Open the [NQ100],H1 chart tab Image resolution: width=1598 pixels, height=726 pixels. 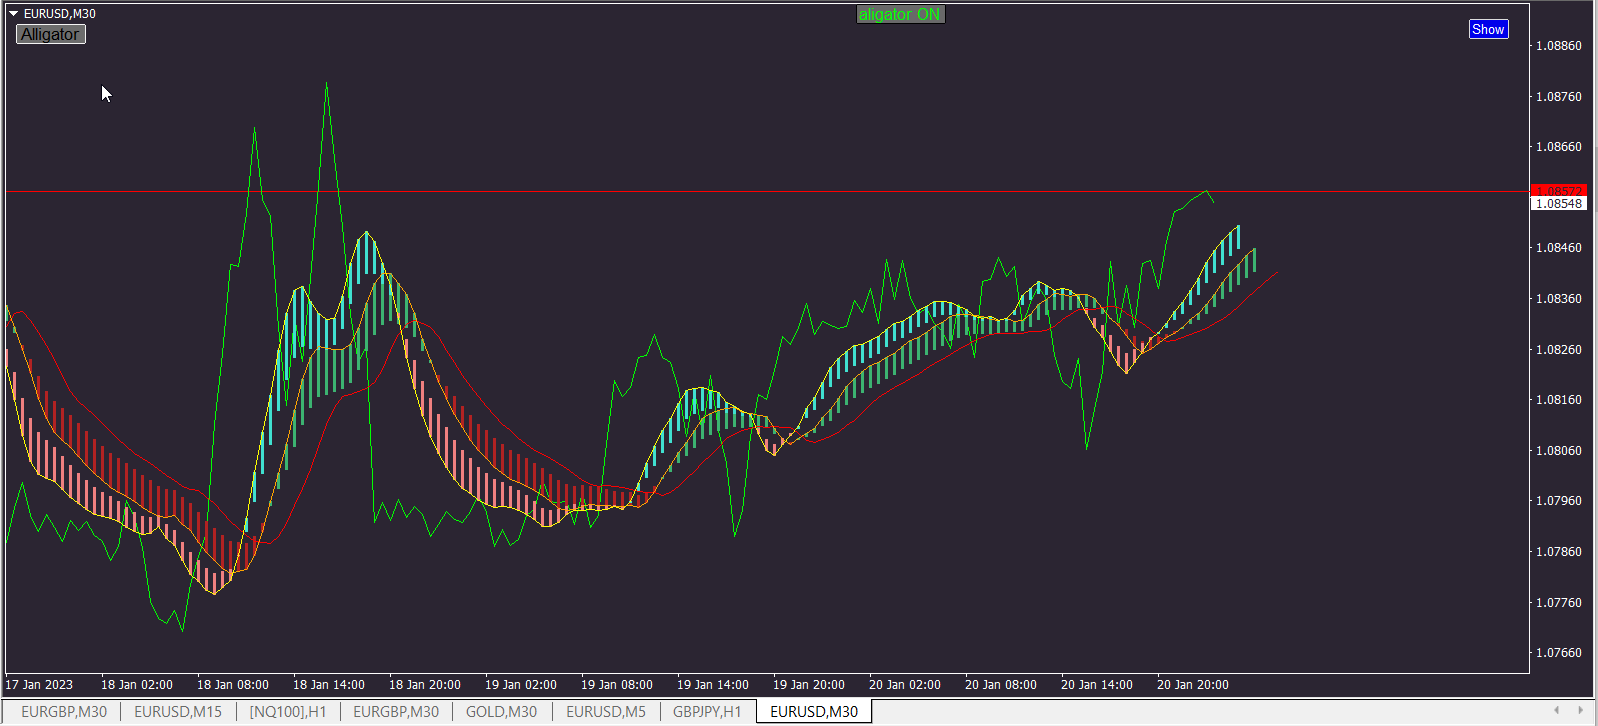[288, 712]
